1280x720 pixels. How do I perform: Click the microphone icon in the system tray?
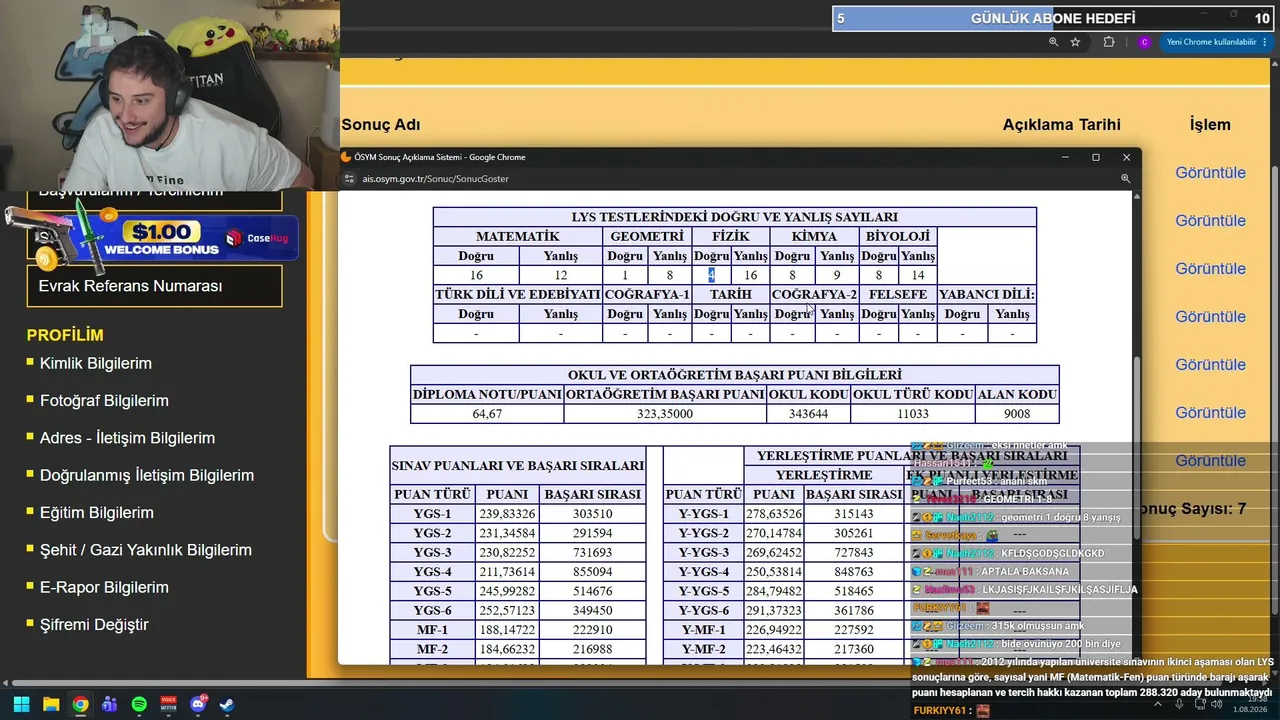[1180, 704]
